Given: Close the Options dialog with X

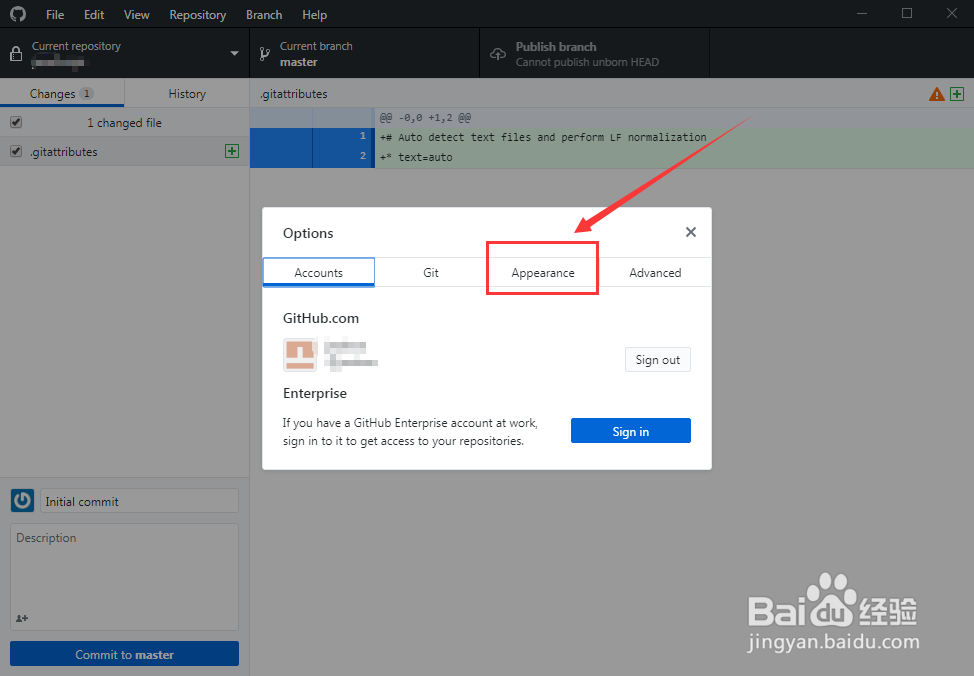Looking at the screenshot, I should tap(691, 232).
